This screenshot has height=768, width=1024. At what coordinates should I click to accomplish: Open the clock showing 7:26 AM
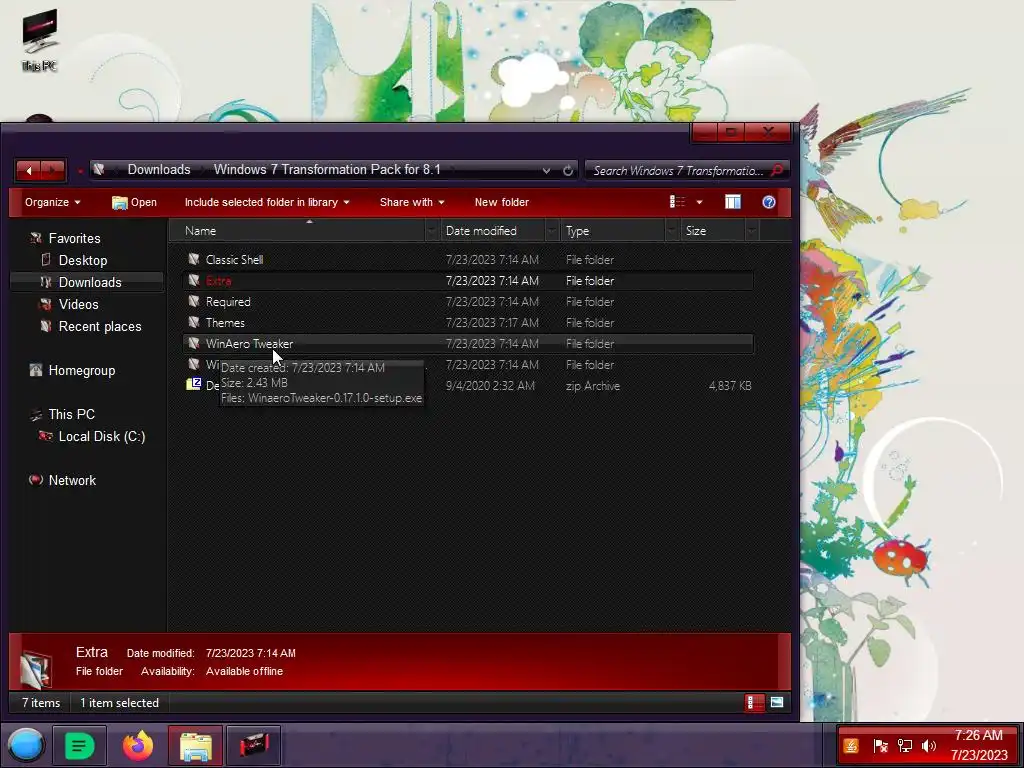pyautogui.click(x=978, y=745)
